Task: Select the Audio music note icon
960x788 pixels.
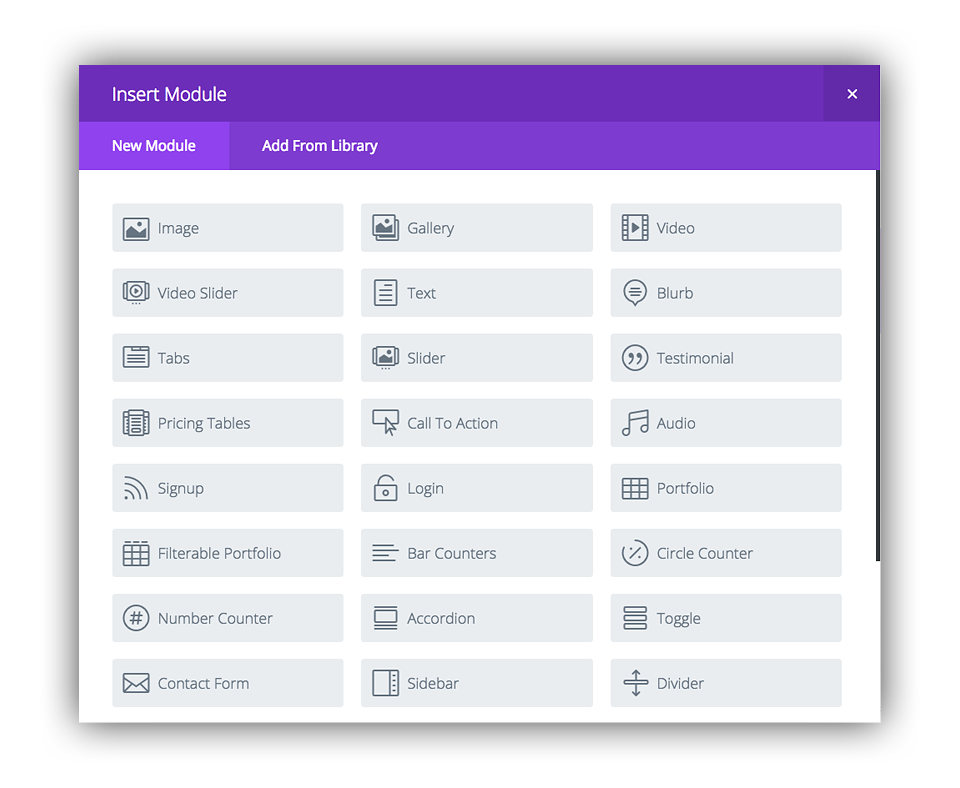Action: click(635, 422)
